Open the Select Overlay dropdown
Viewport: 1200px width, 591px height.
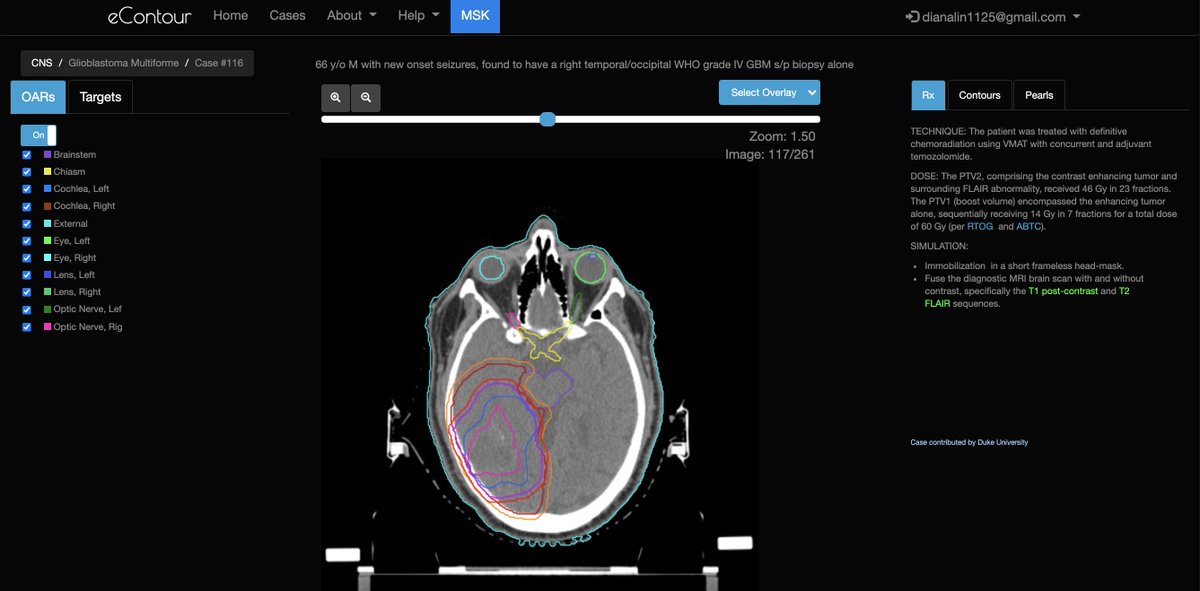pyautogui.click(x=769, y=92)
